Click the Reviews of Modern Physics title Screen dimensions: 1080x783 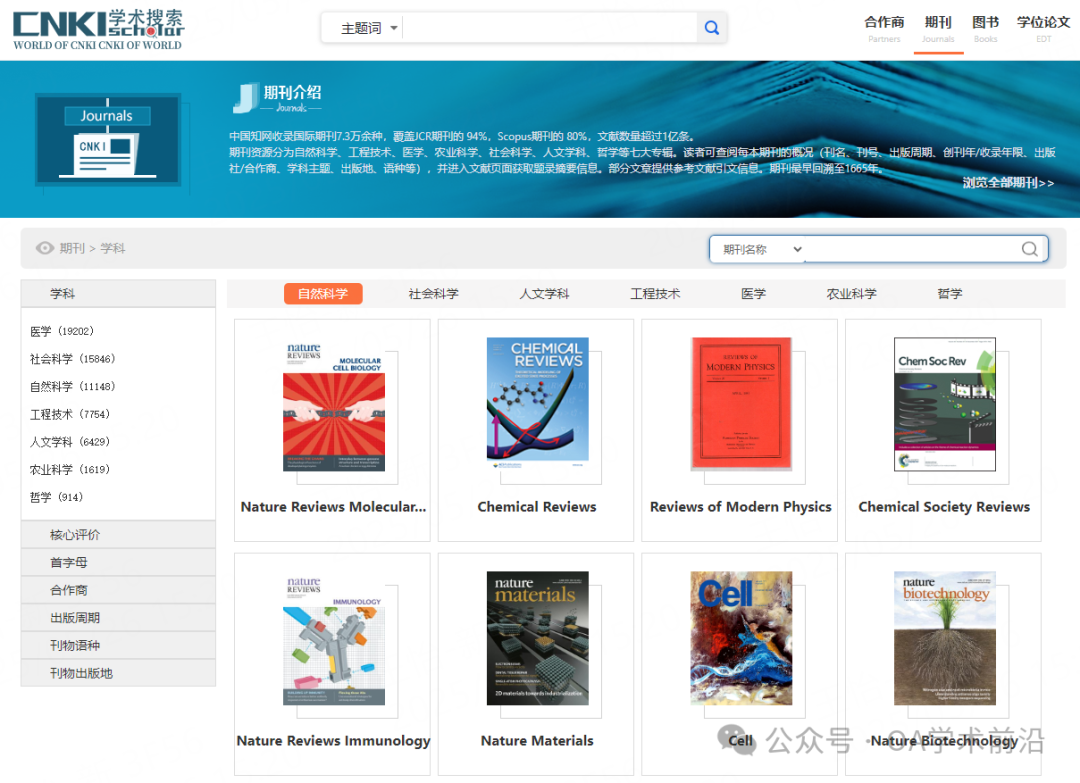(740, 507)
